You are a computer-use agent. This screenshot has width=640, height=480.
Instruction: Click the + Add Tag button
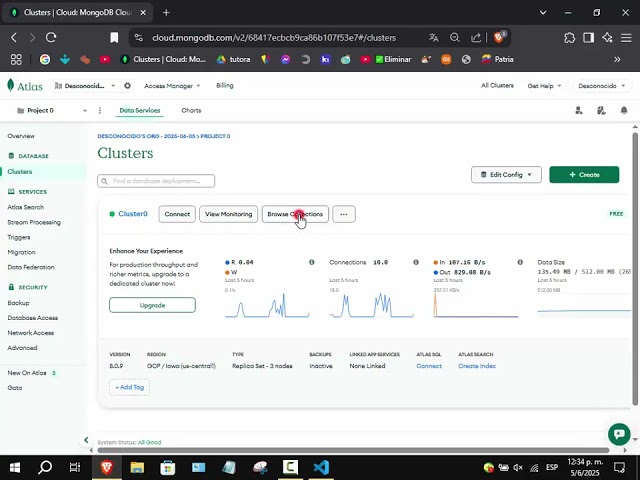(129, 387)
